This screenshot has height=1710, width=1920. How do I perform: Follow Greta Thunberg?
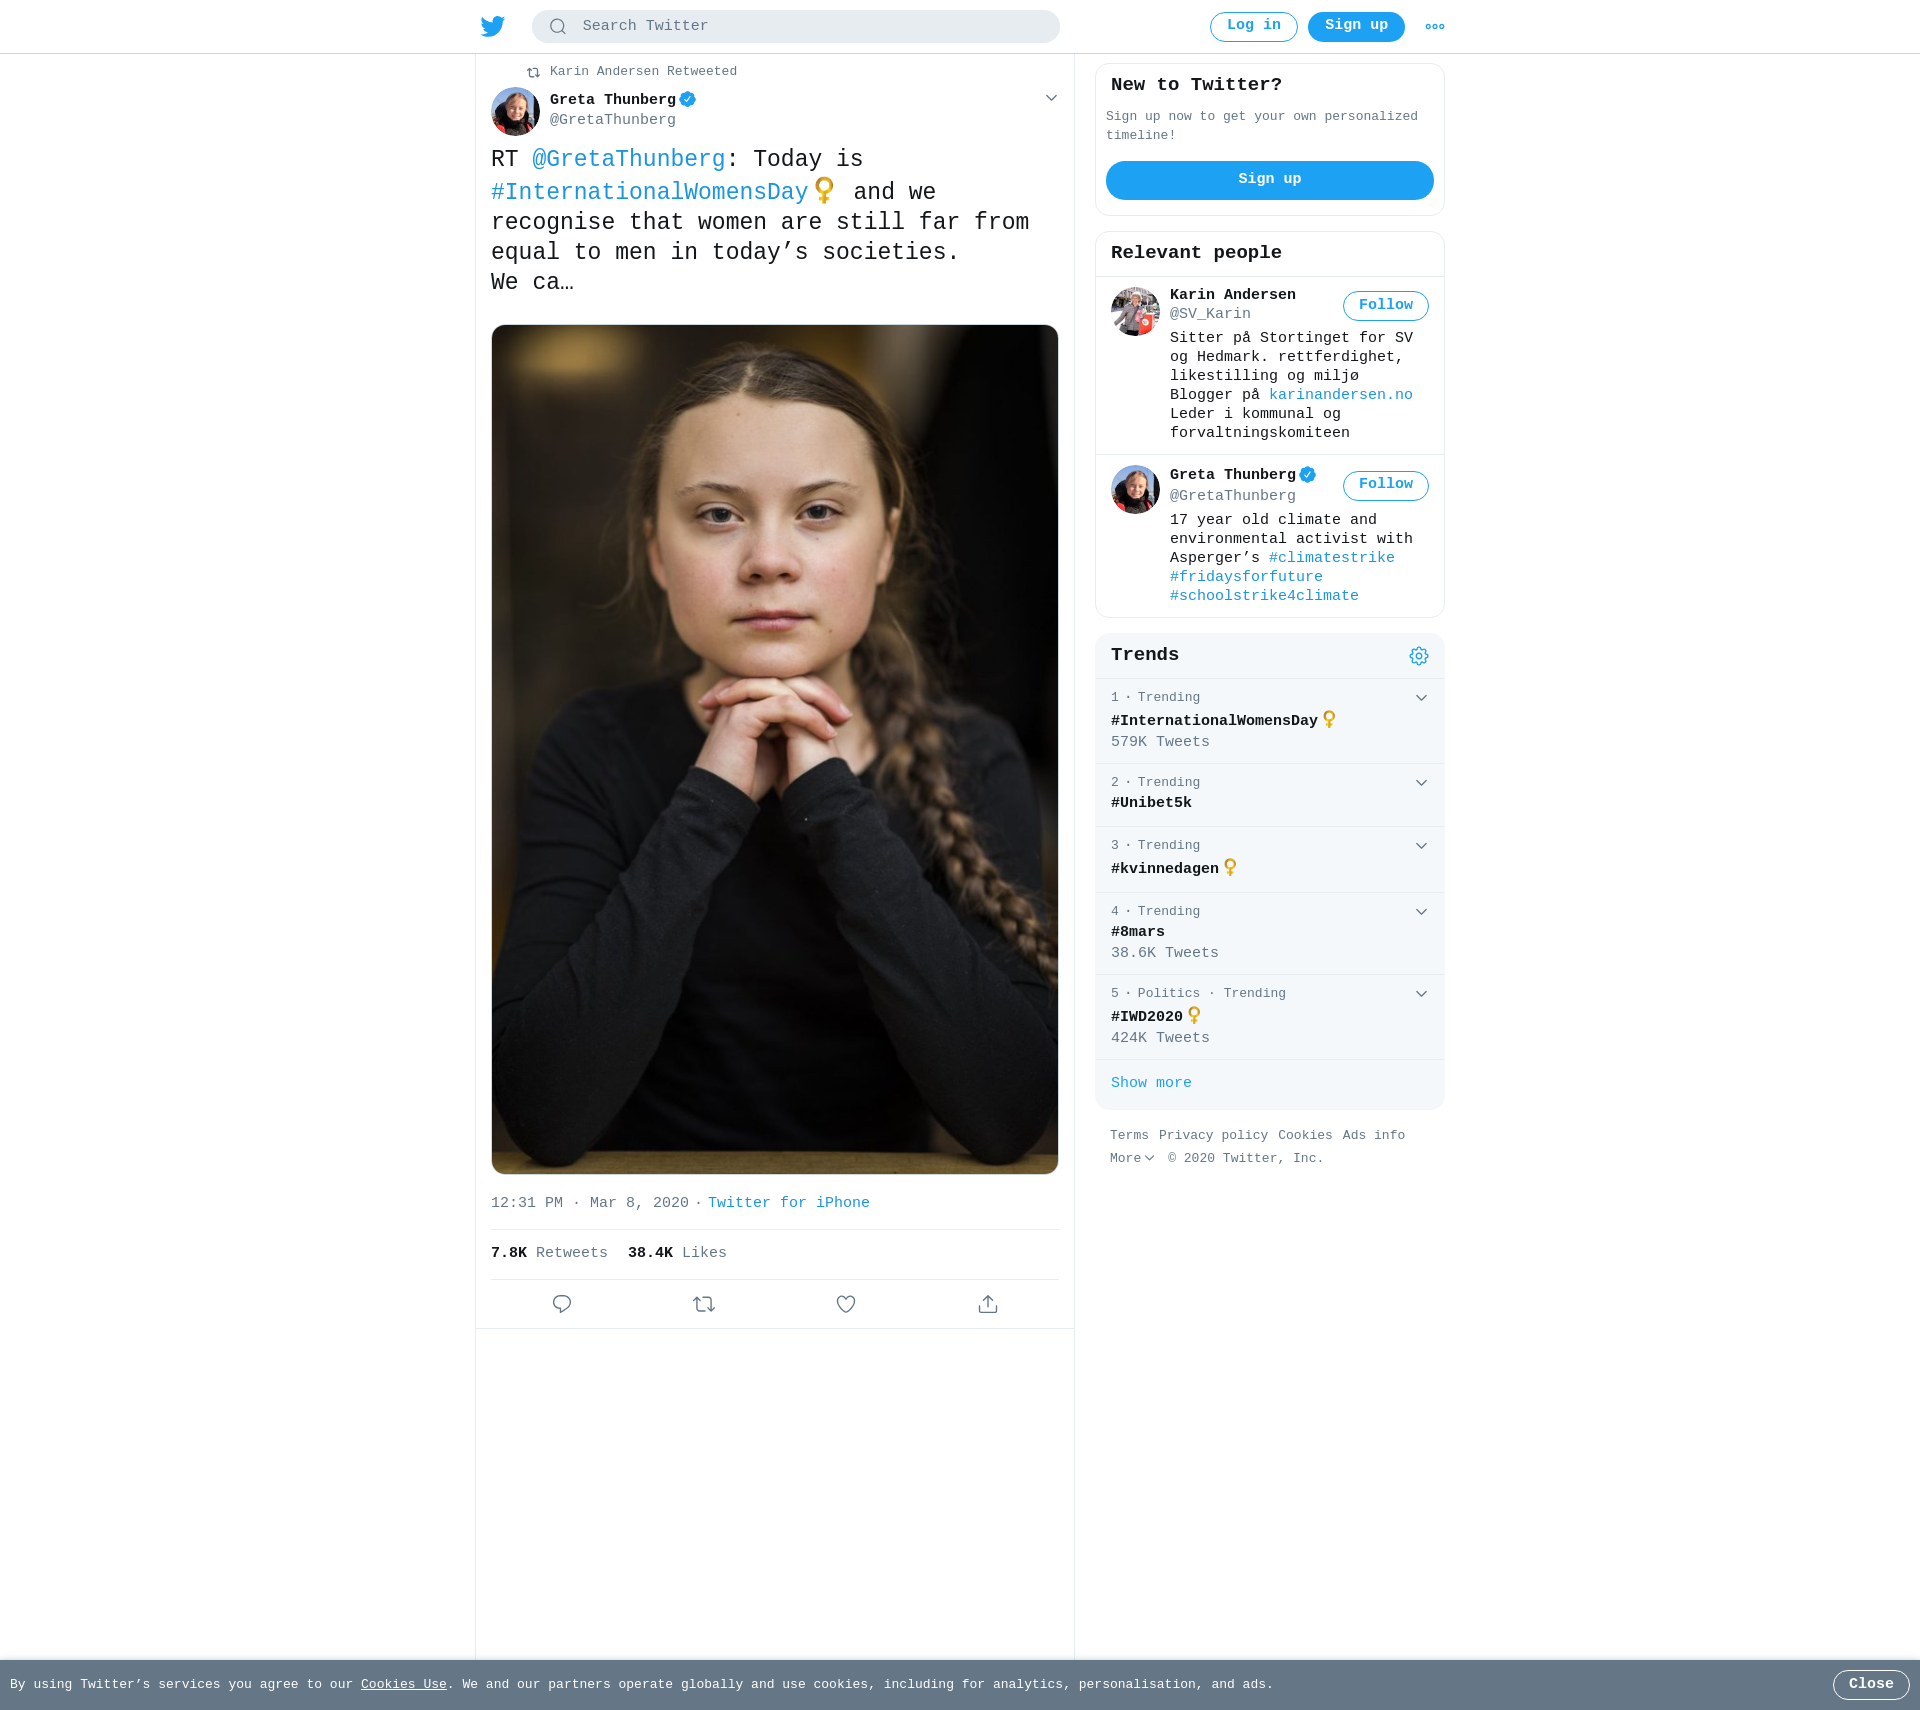point(1386,486)
